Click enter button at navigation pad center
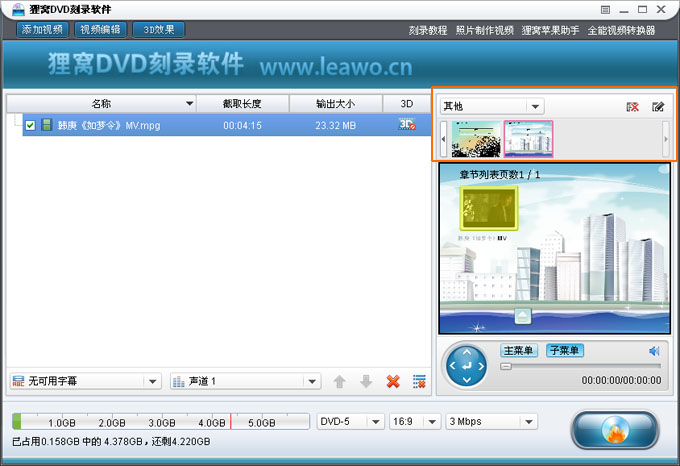 [466, 366]
